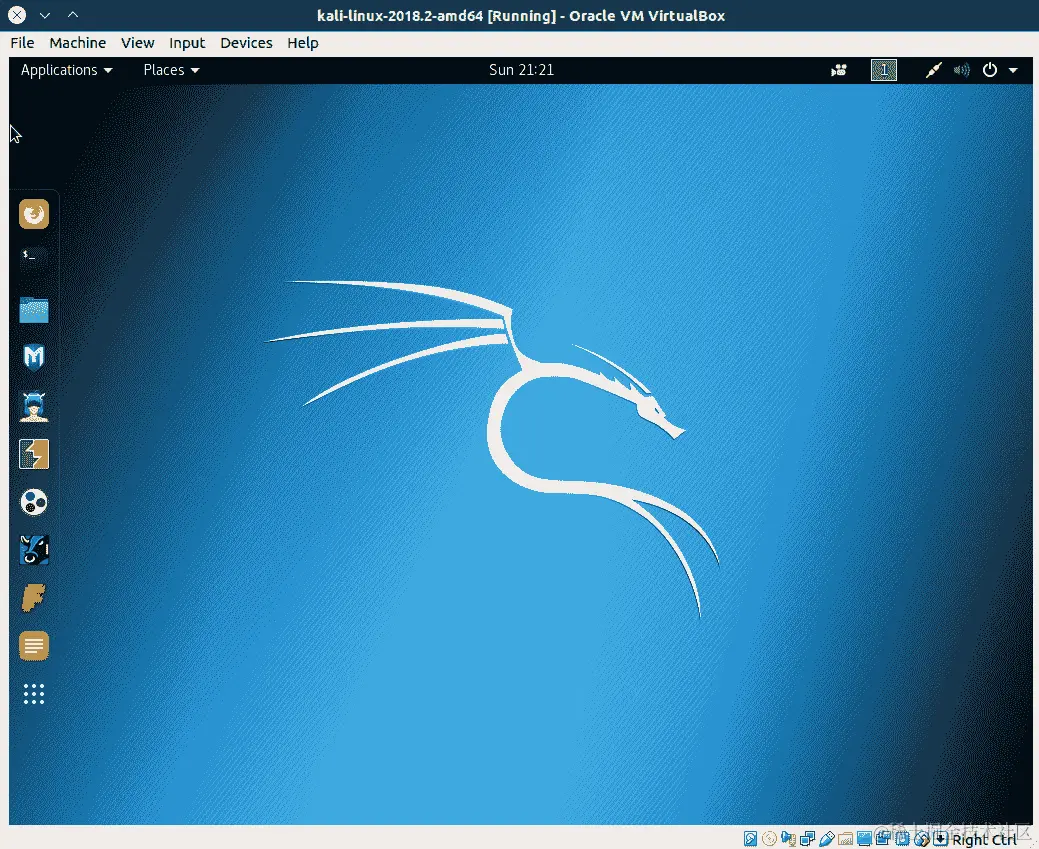
Task: Click the window's down chevron title button
Action: coord(45,15)
